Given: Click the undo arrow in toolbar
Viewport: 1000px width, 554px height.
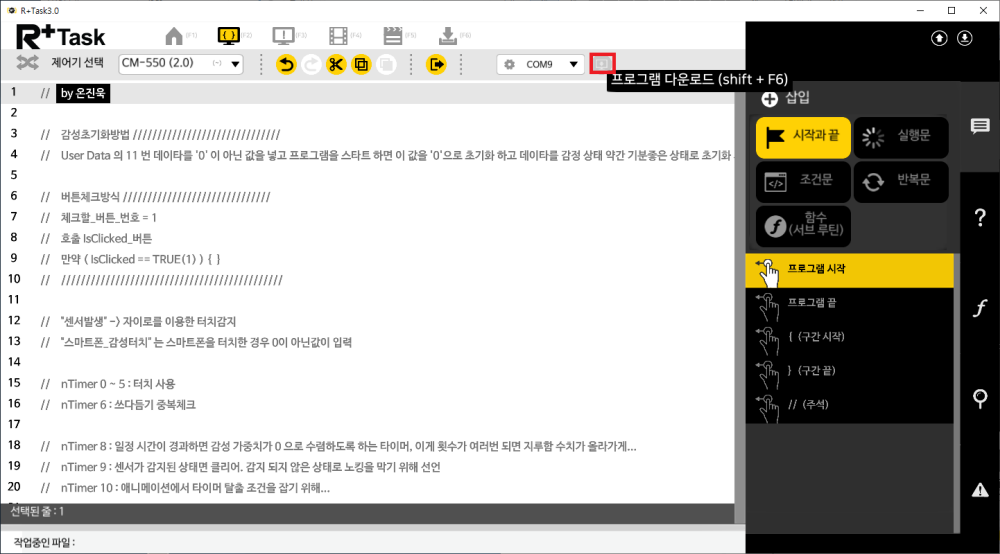Looking at the screenshot, I should tap(285, 64).
